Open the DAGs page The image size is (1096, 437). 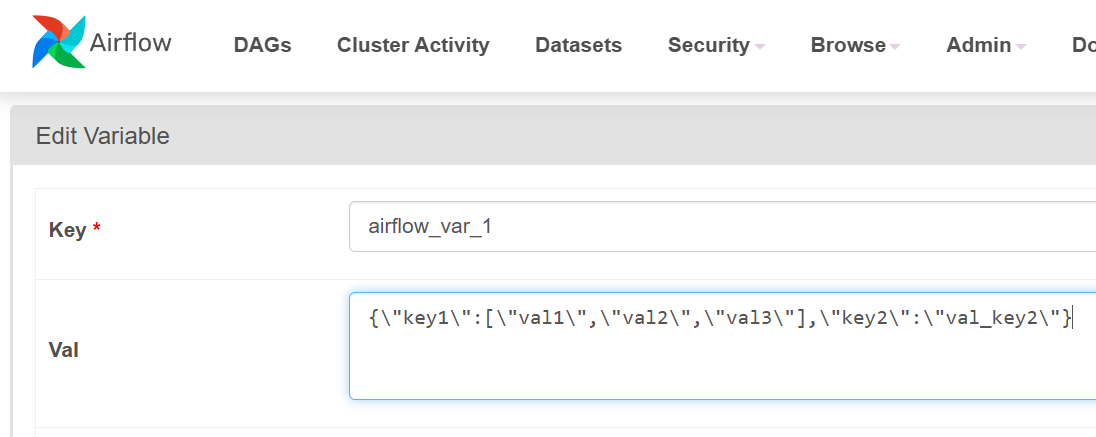click(262, 45)
